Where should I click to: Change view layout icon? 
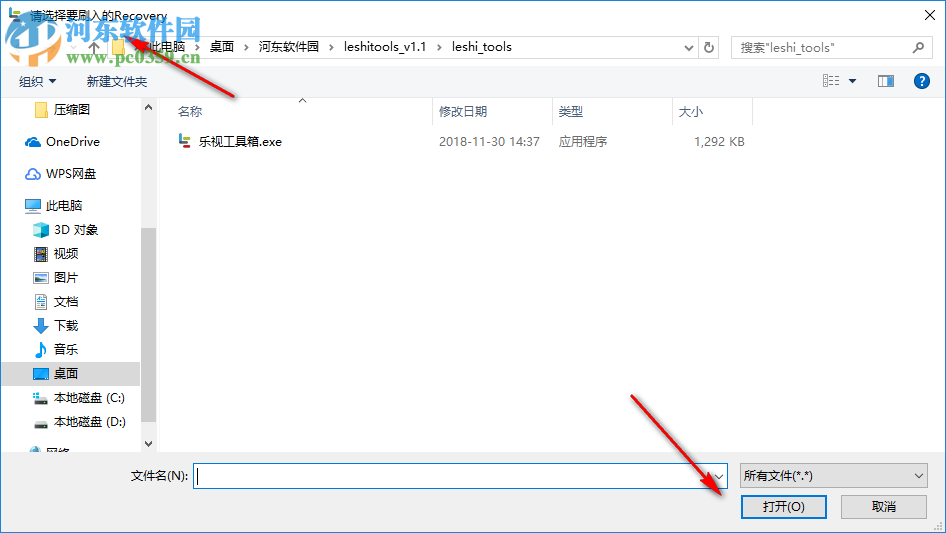pyautogui.click(x=831, y=81)
